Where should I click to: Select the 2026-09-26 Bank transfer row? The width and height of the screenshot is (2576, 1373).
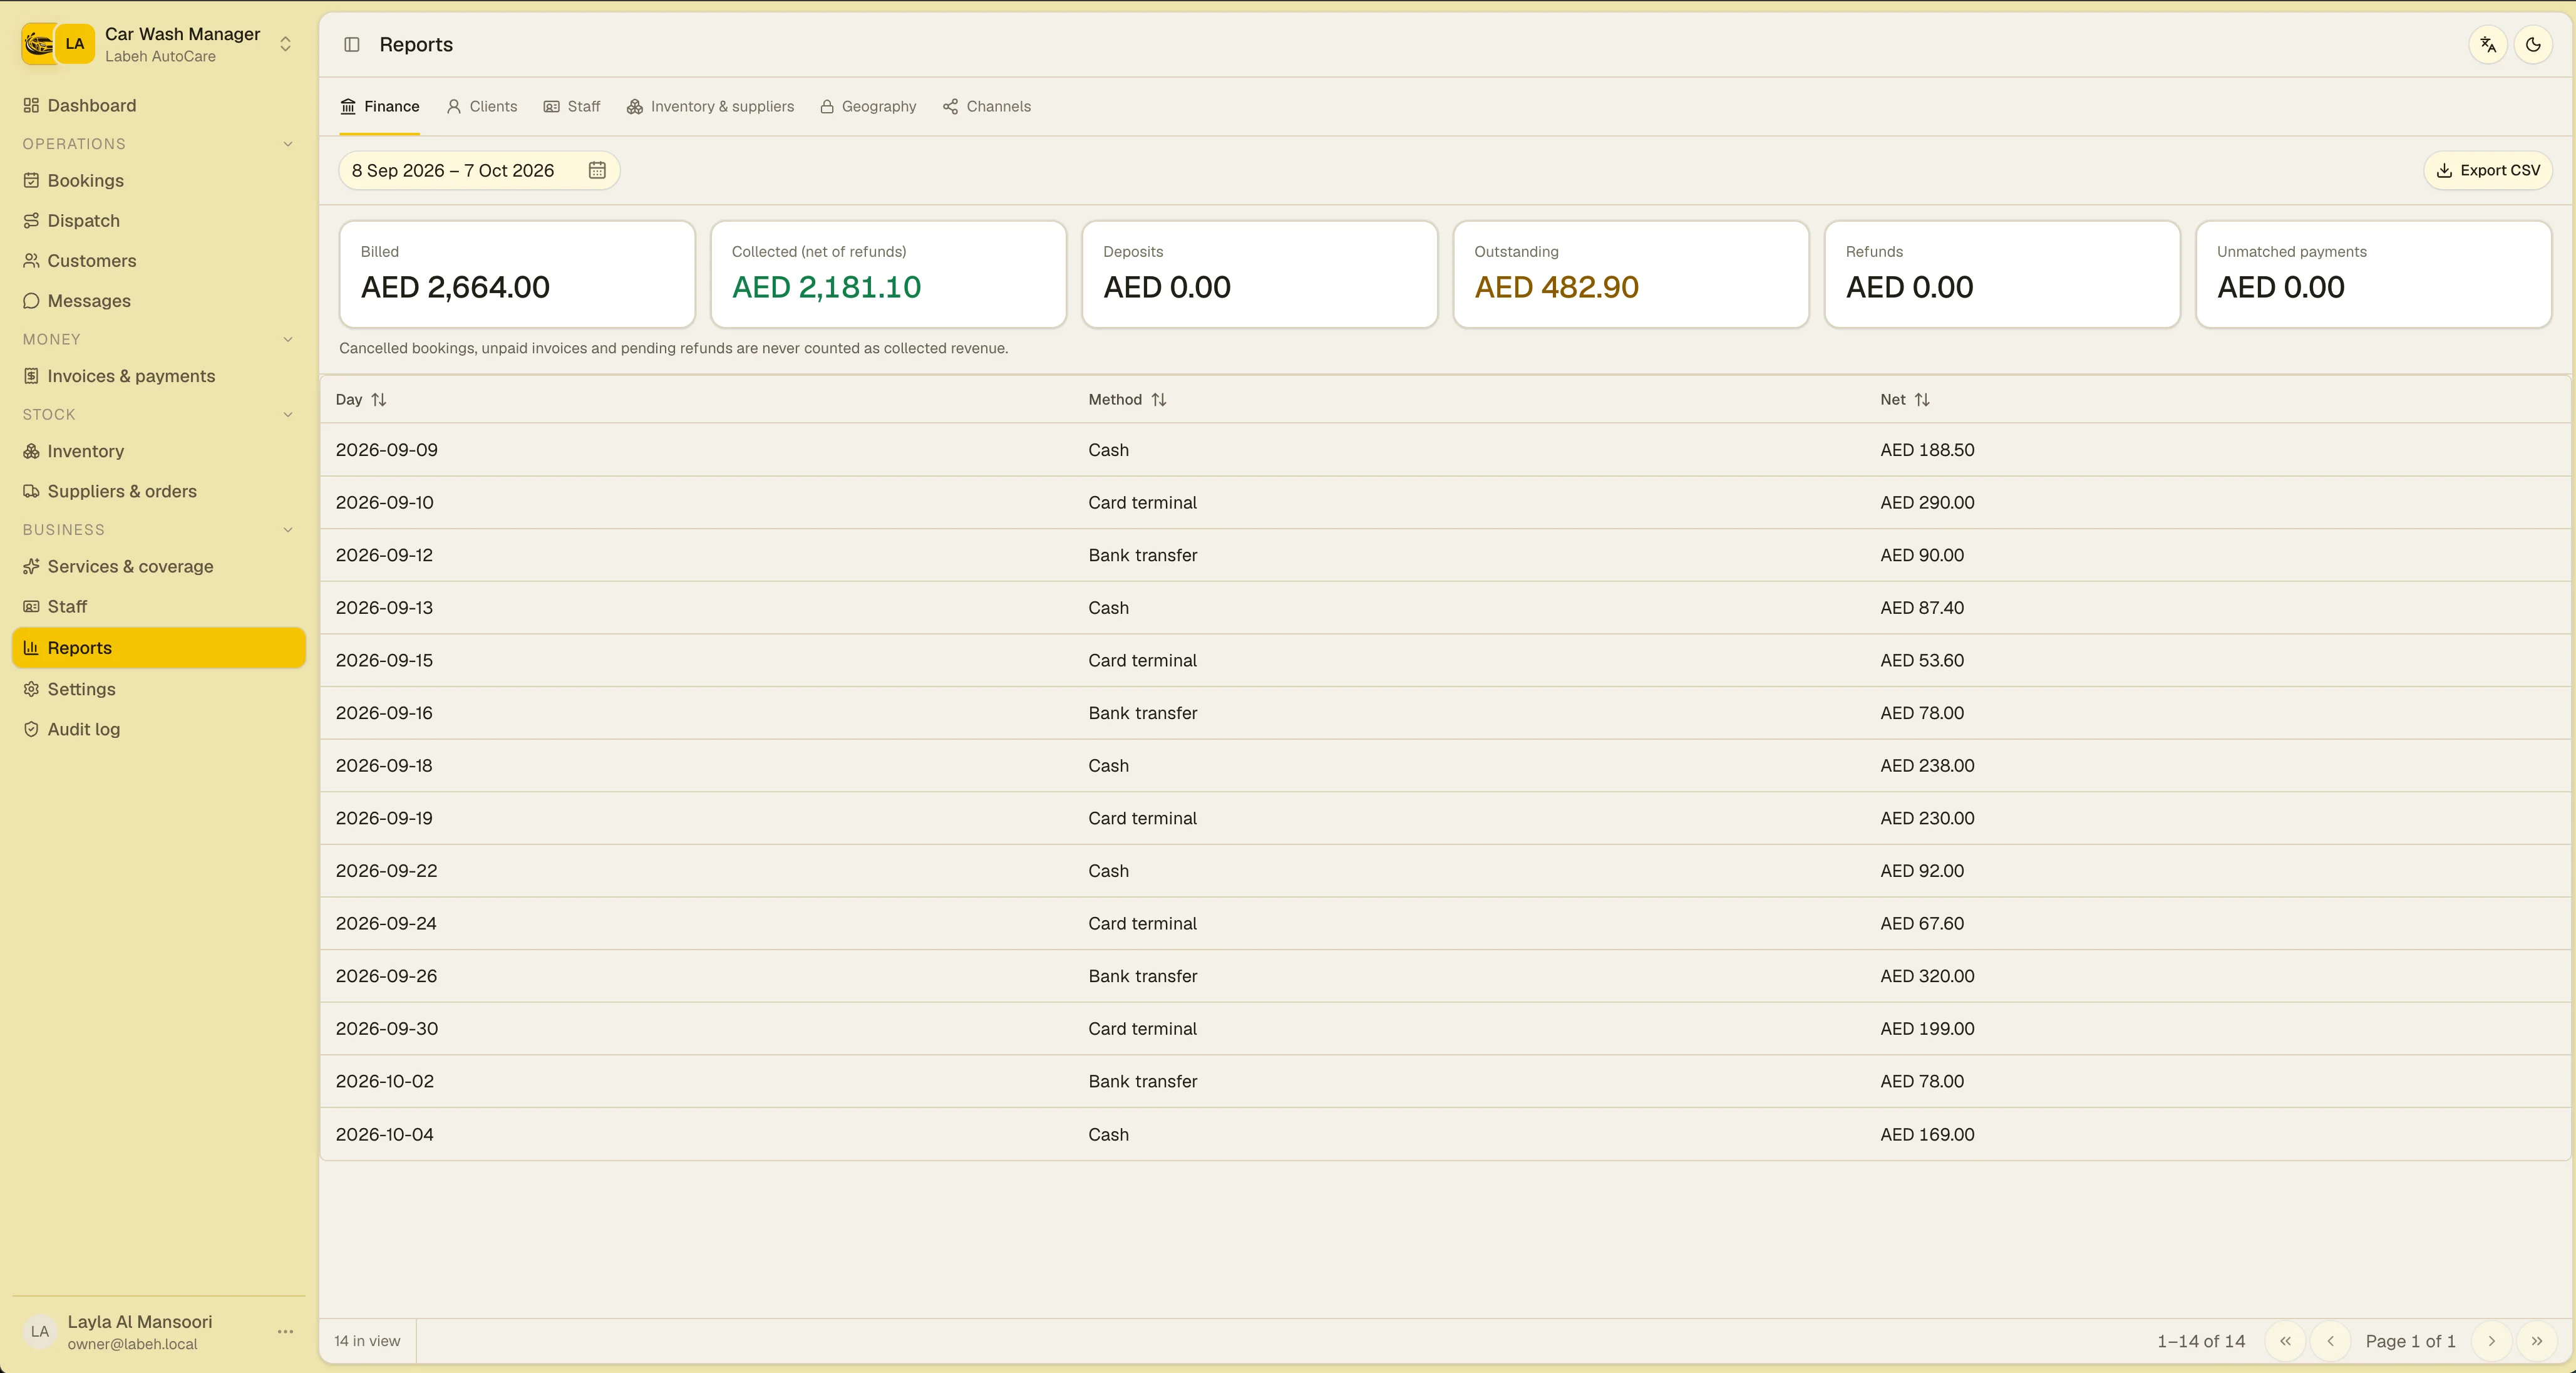[x=1445, y=976]
